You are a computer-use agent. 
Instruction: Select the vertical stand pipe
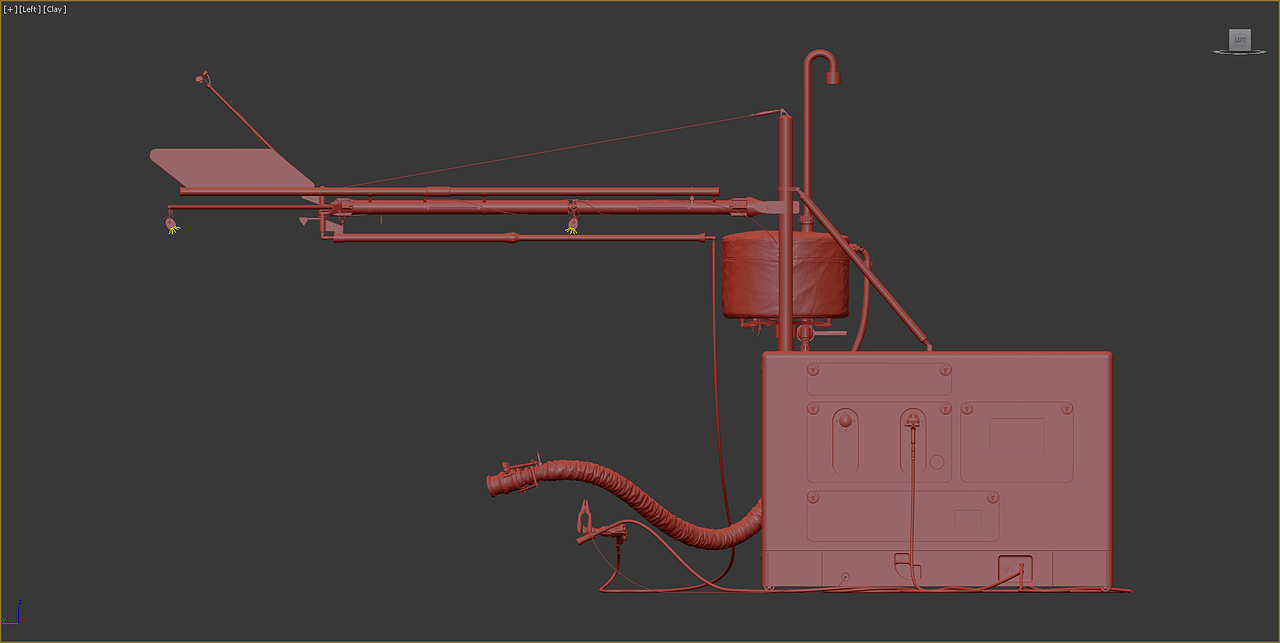pos(787,160)
